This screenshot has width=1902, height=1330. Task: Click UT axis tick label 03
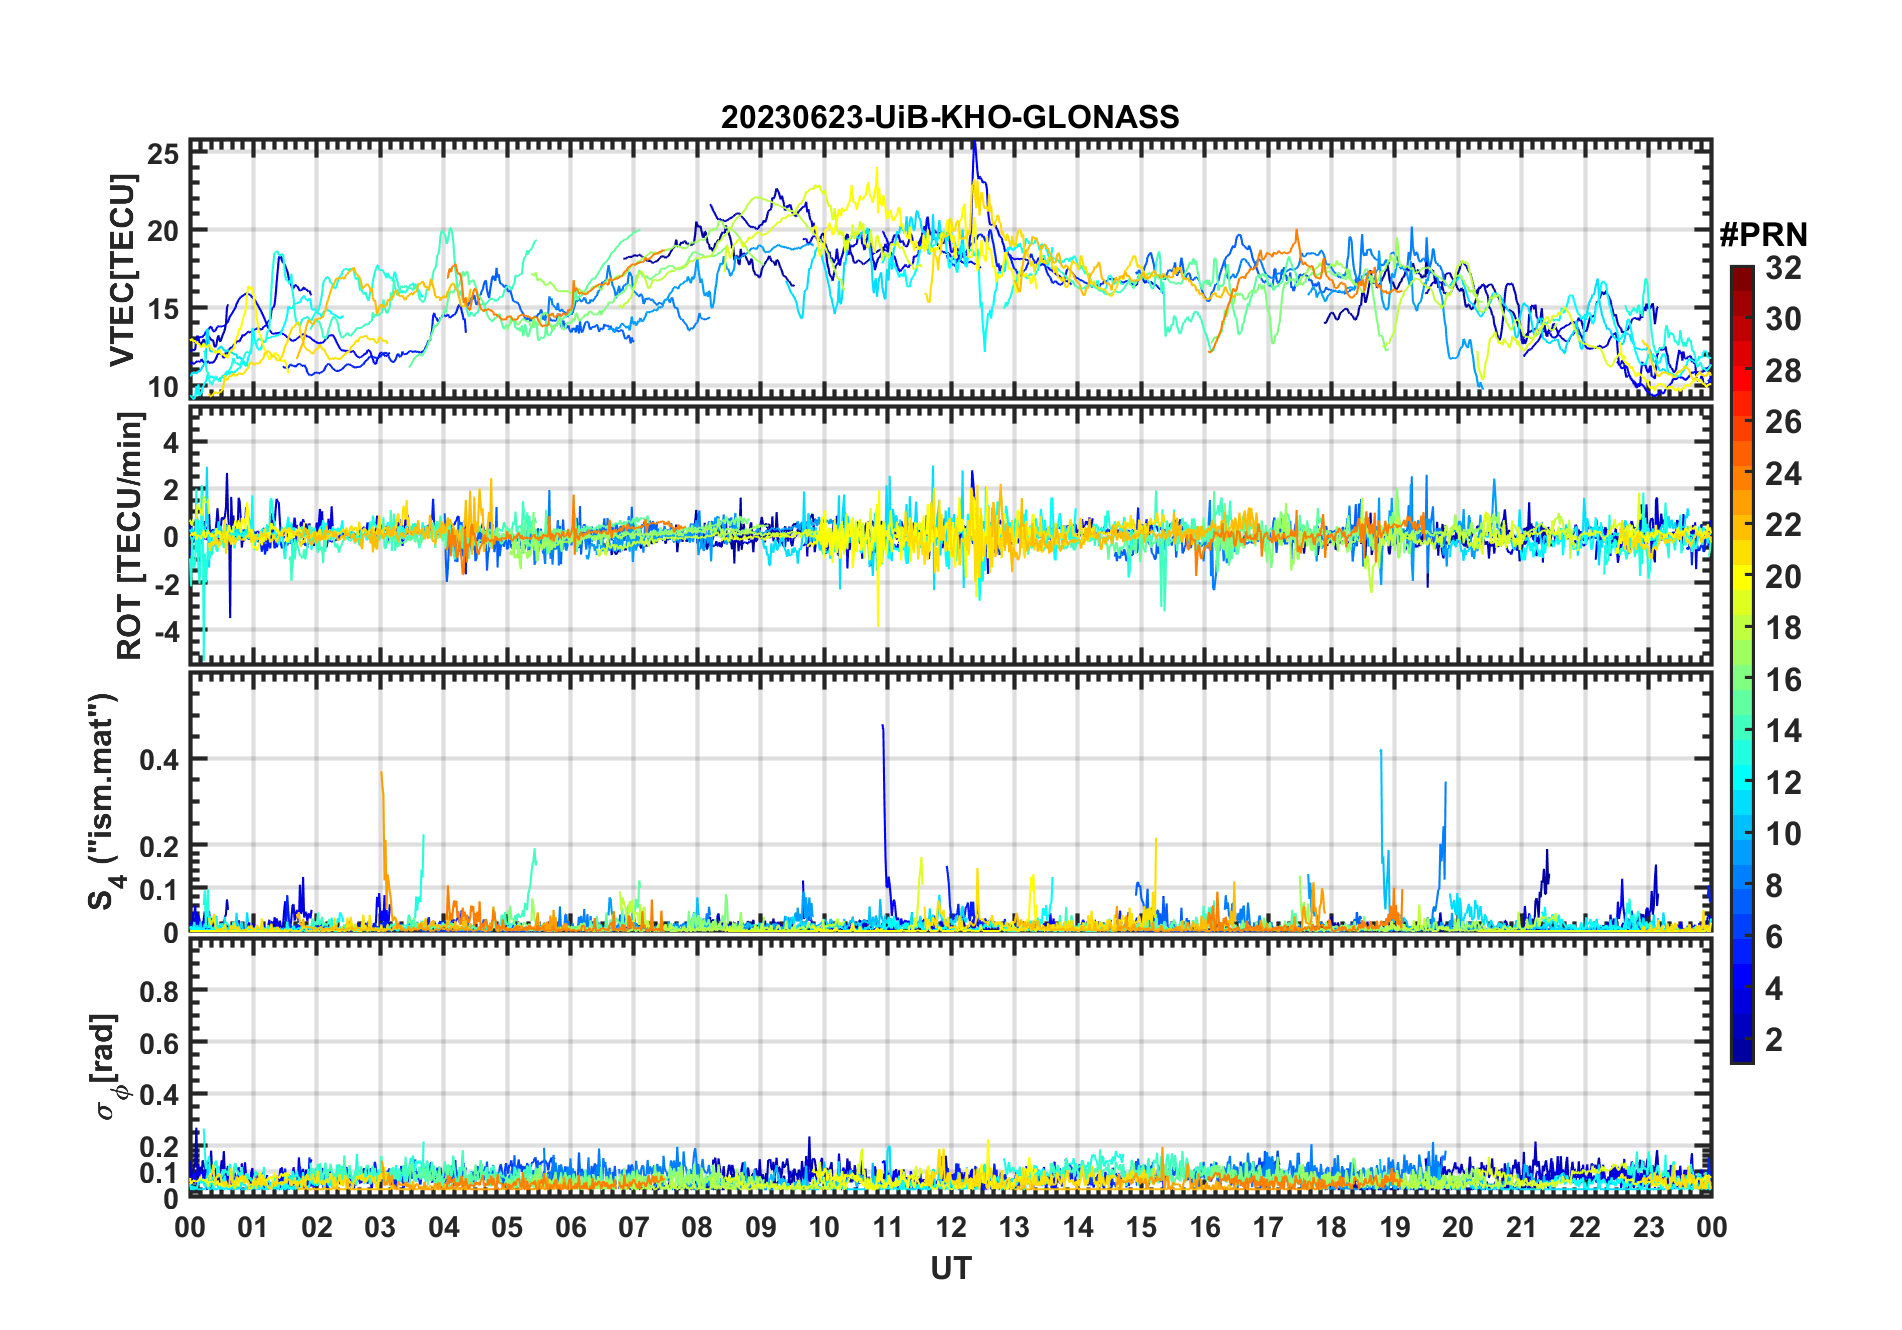click(380, 1228)
